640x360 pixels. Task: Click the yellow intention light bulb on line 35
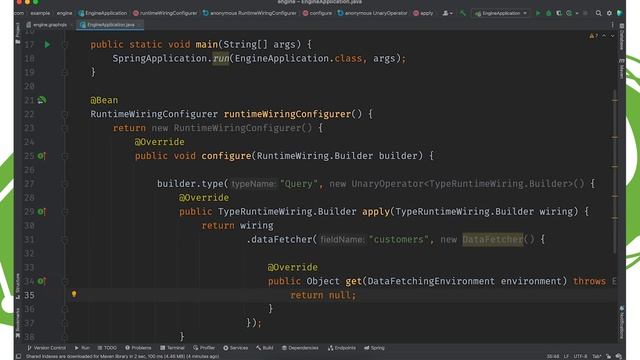[74, 294]
